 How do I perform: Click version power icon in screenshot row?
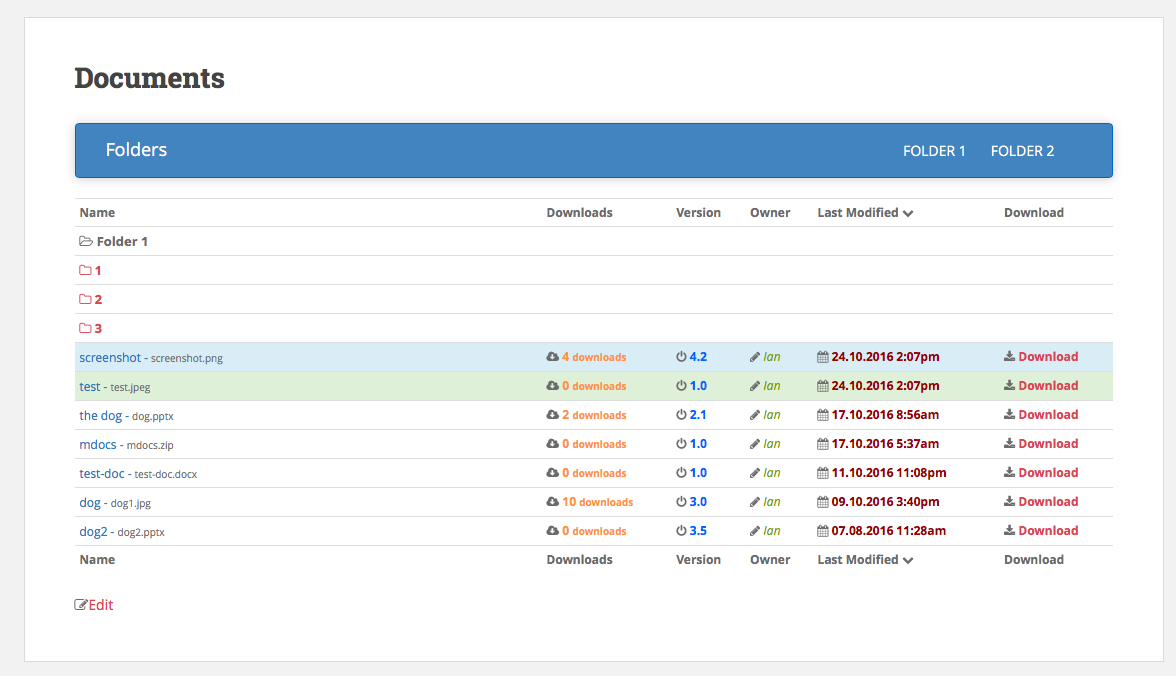tap(681, 357)
